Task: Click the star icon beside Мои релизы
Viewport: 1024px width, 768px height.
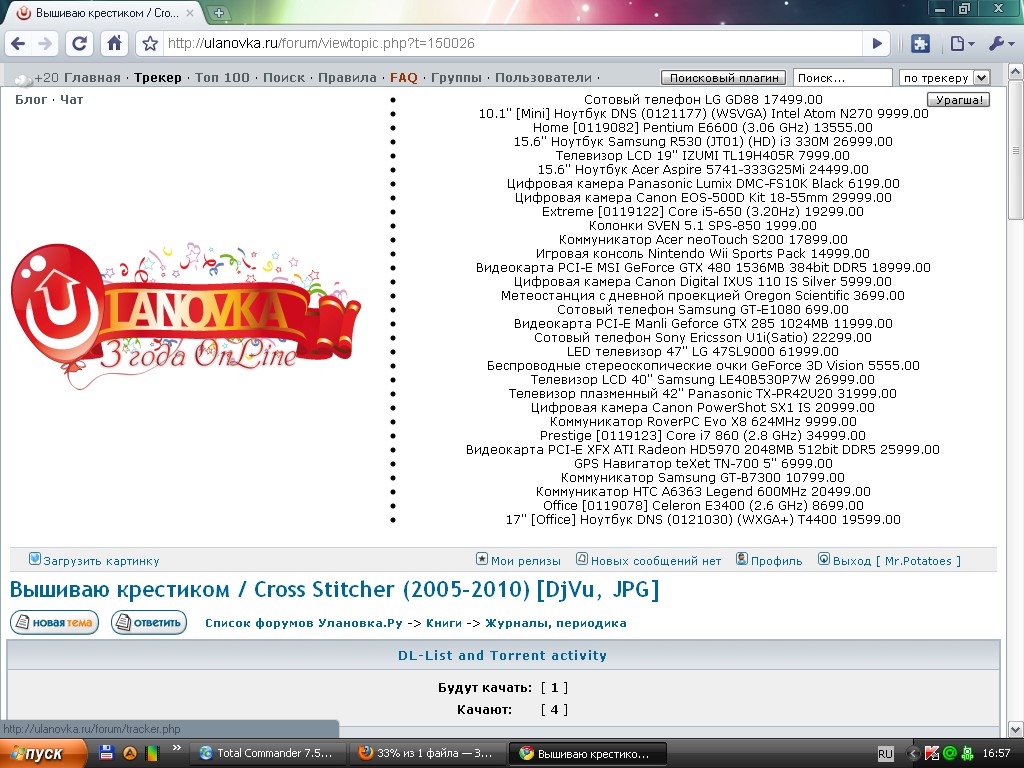Action: pos(482,559)
